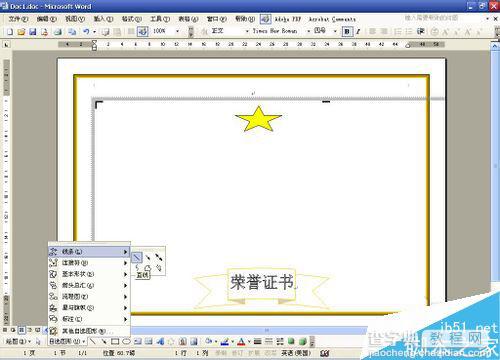Open Shadow Style on Drawing toolbar
Viewport: 500px width, 360px height.
[x=291, y=341]
